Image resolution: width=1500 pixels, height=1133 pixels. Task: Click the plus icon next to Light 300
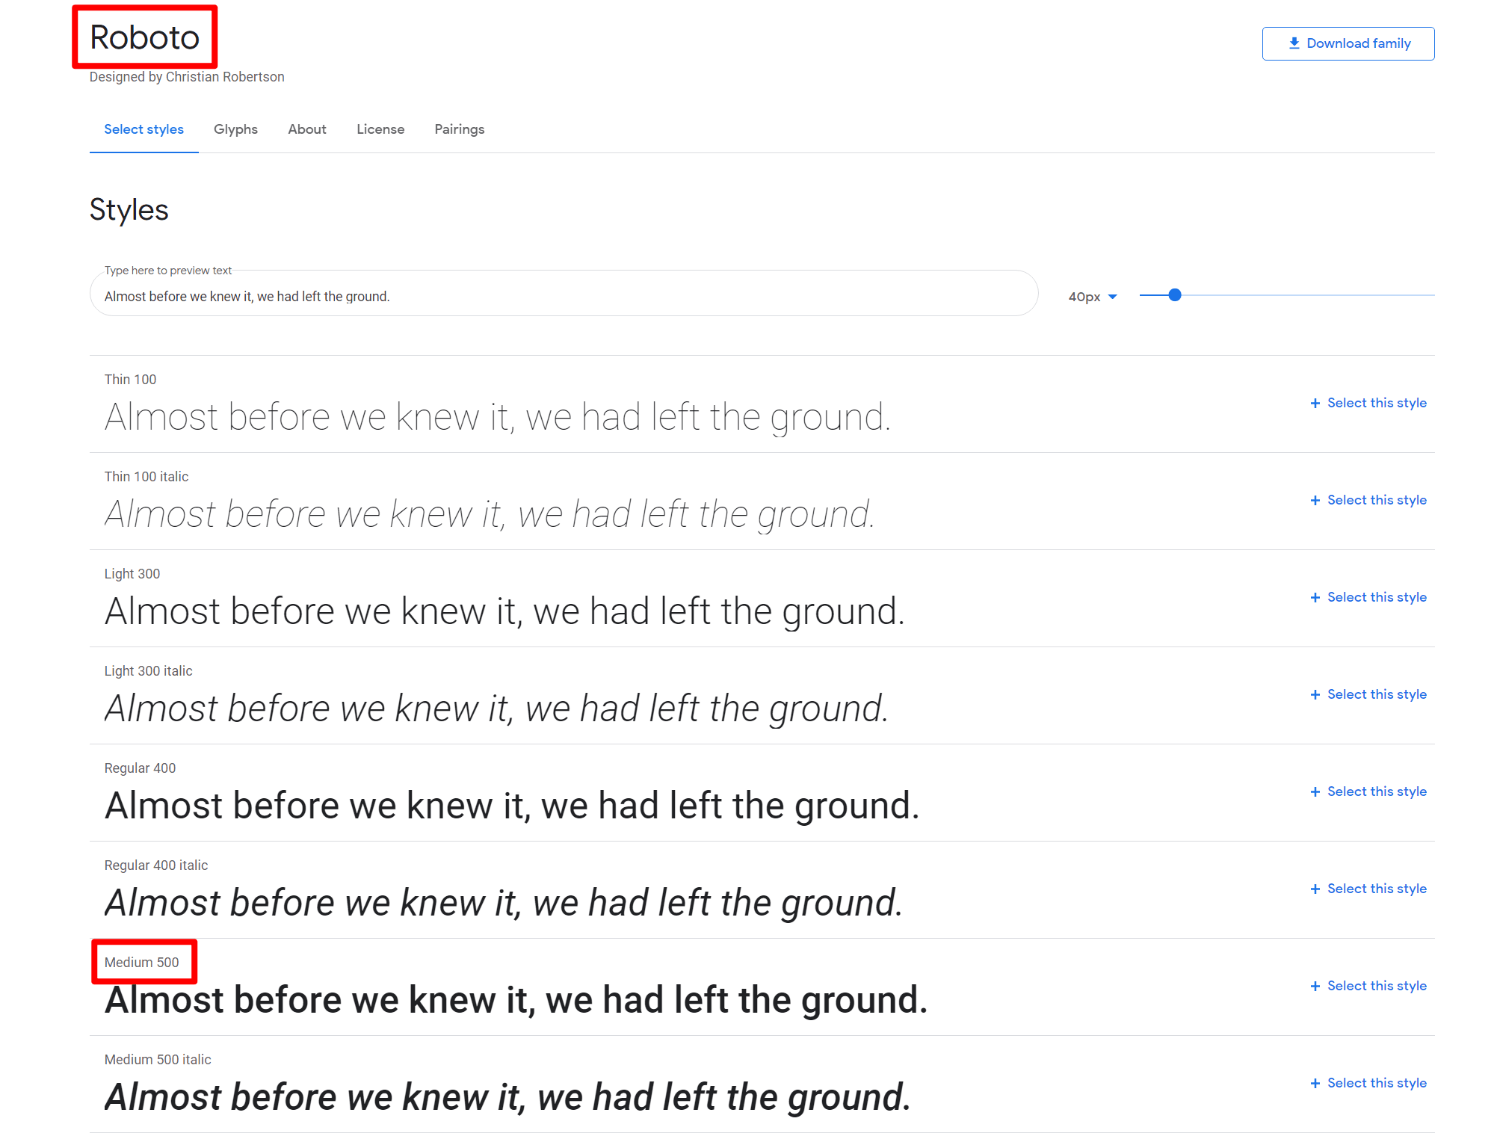click(1314, 597)
